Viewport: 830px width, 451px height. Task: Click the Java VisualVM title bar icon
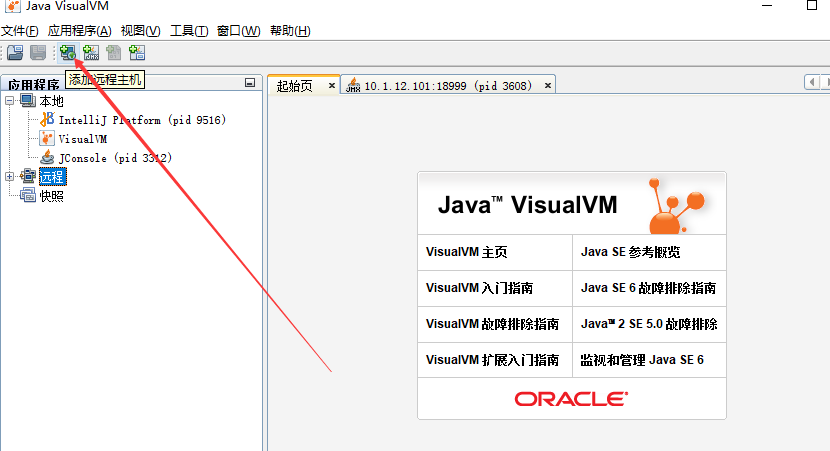(x=12, y=6)
